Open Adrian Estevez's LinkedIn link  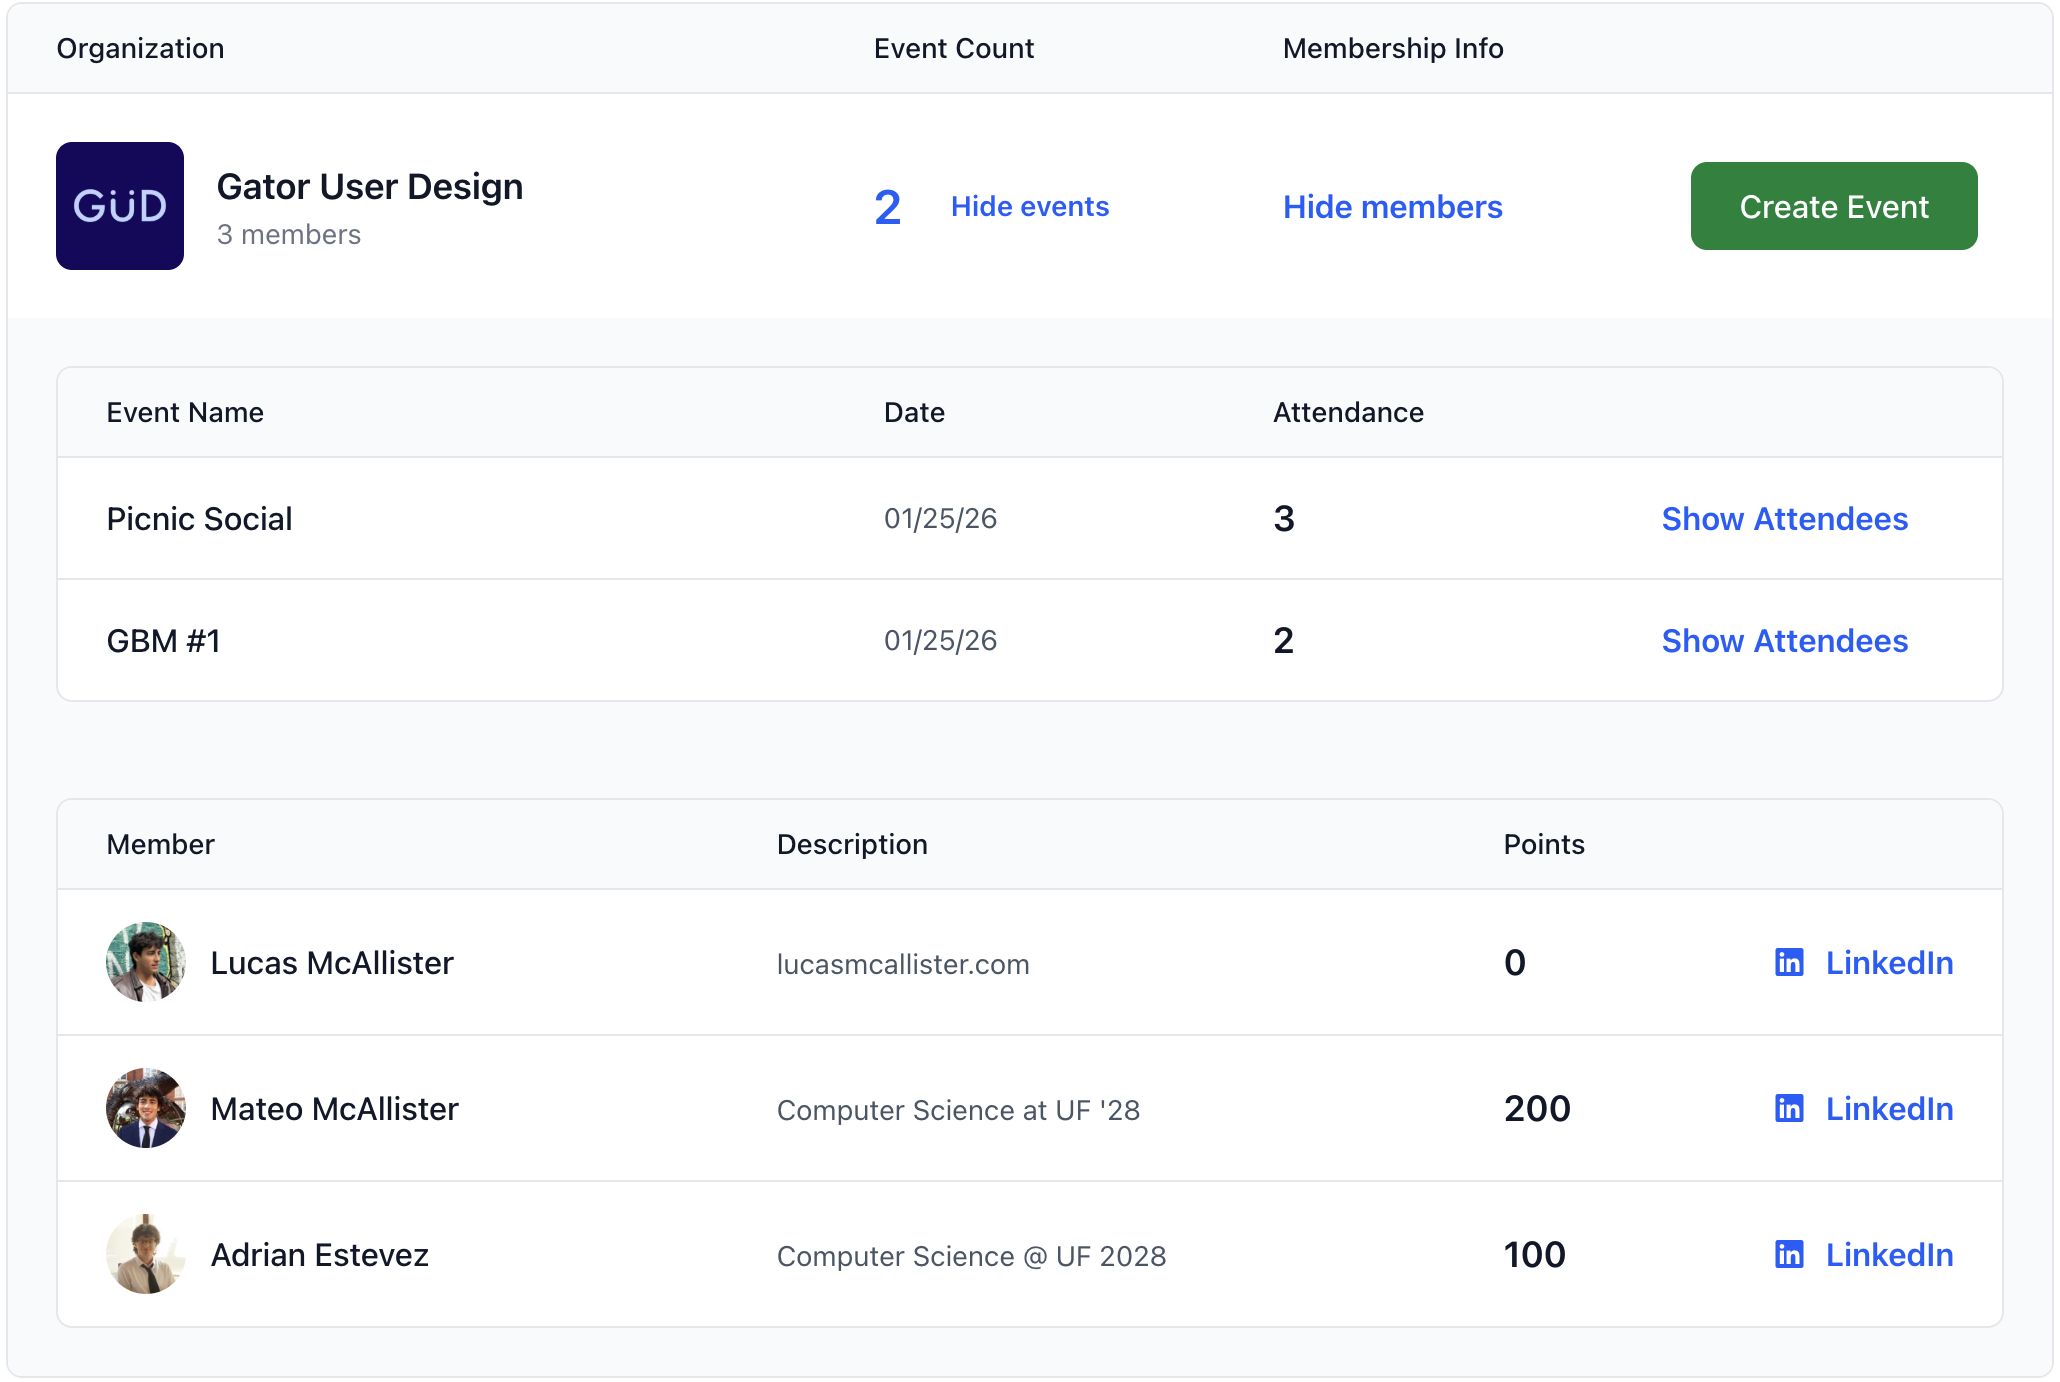(1888, 1254)
